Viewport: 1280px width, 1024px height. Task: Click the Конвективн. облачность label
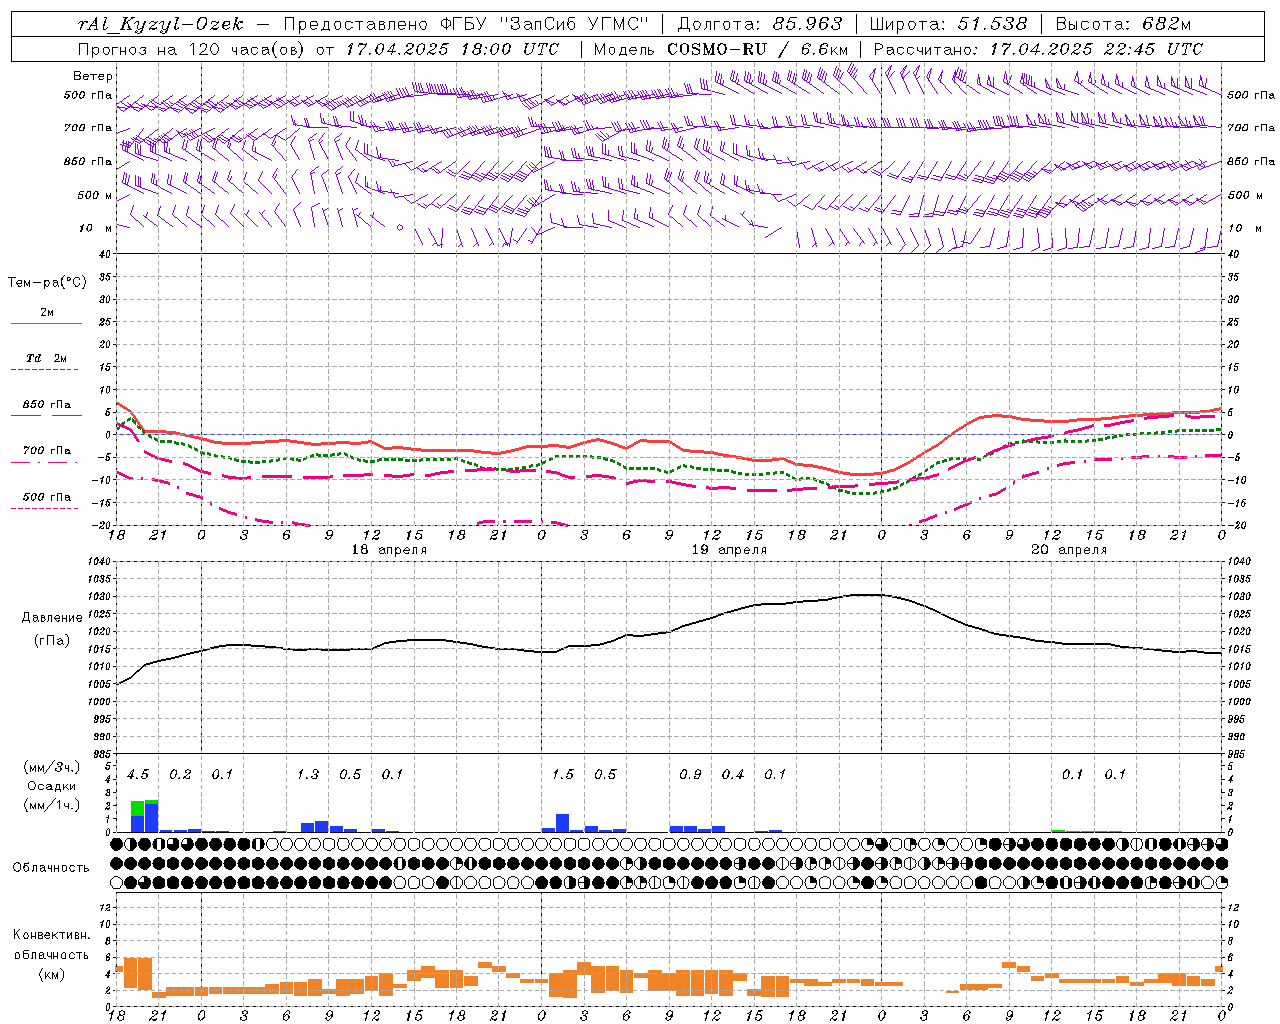51,944
